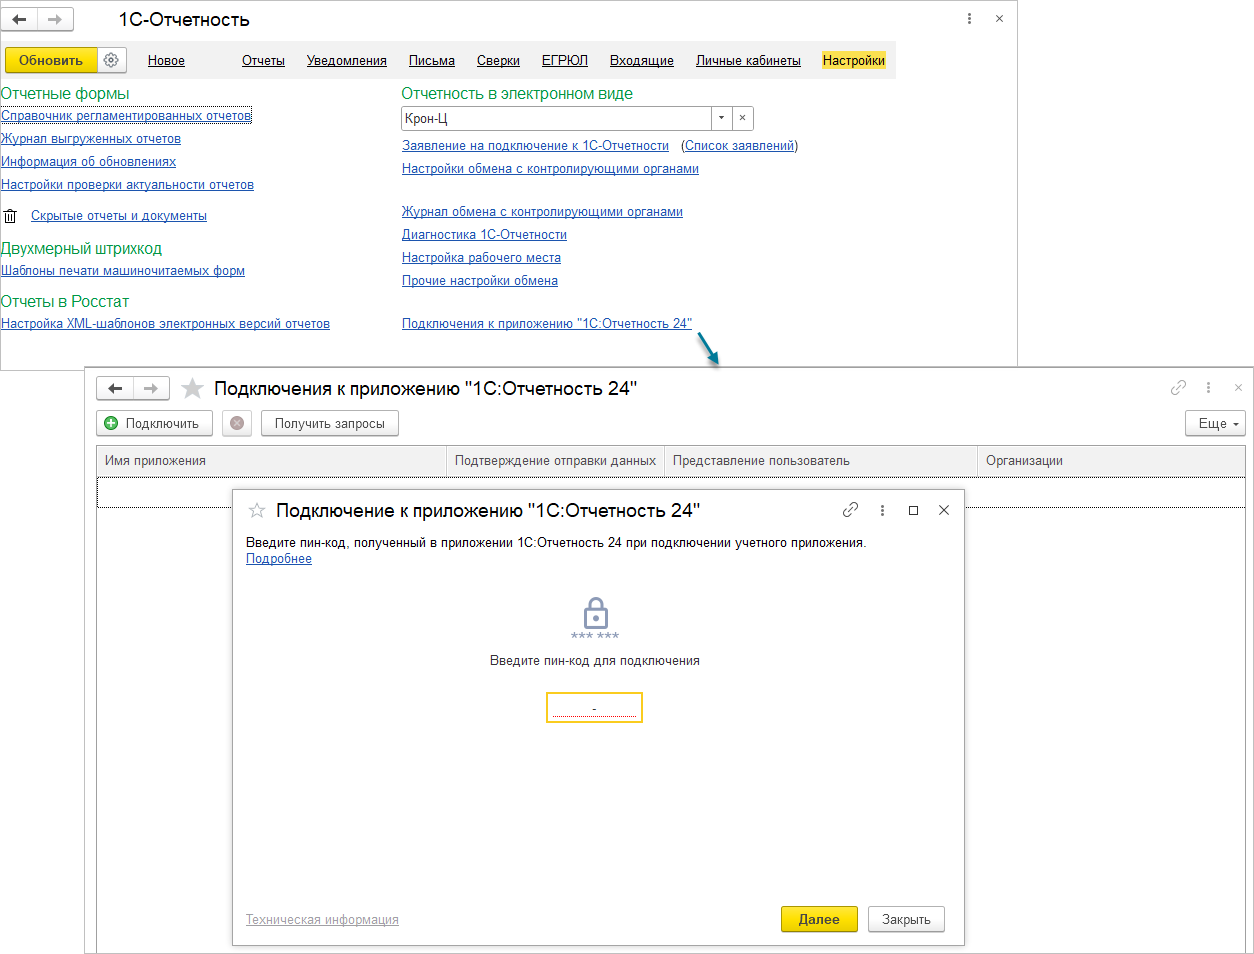
Task: Open the Входящие tab
Action: pos(642,61)
